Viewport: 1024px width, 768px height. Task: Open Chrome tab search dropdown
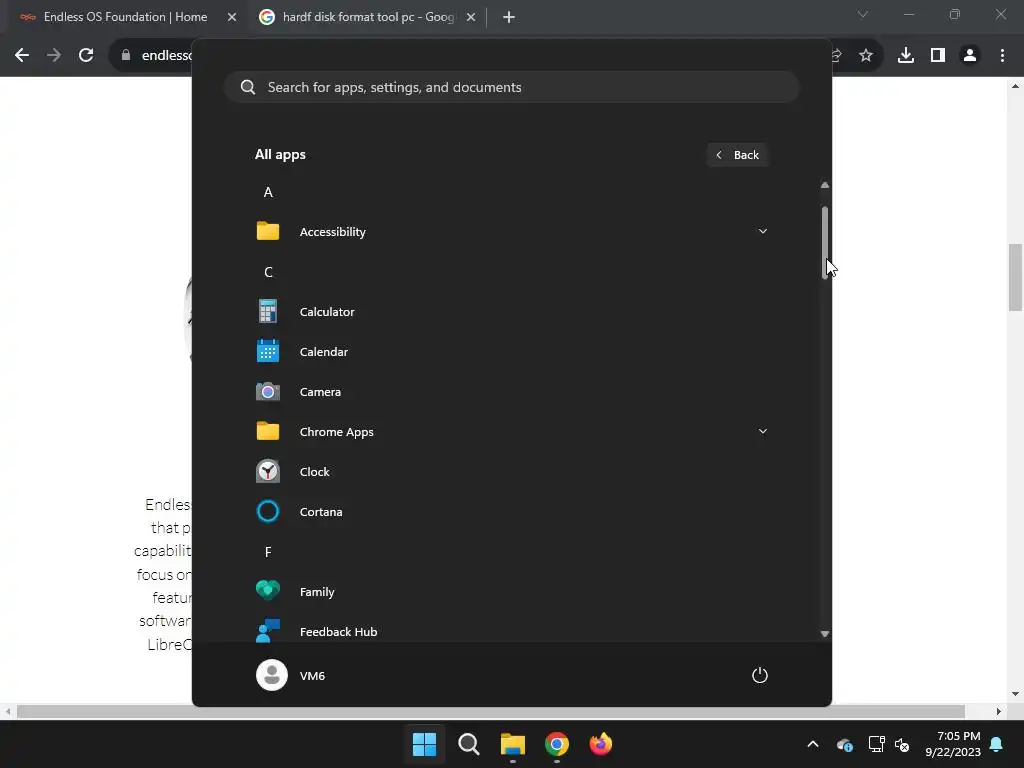(863, 14)
